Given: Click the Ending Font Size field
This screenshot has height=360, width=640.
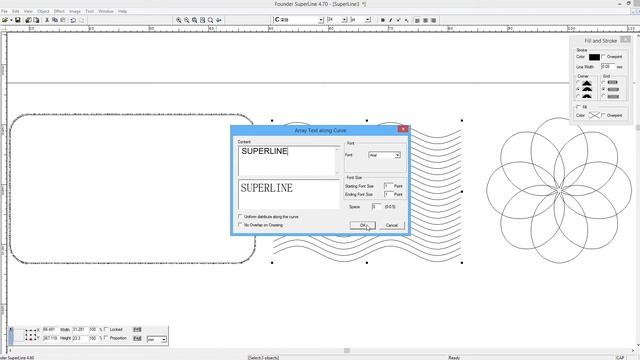Looking at the screenshot, I should pyautogui.click(x=388, y=194).
